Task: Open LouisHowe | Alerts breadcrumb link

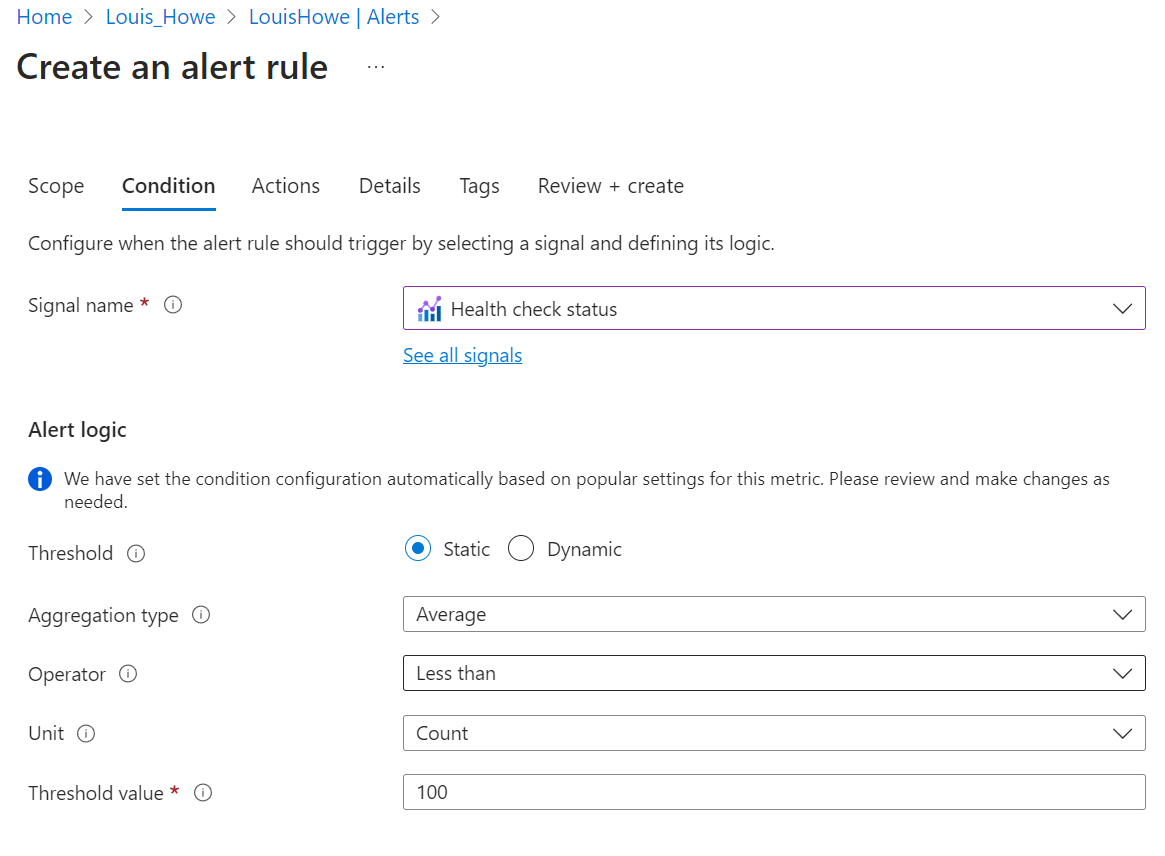Action: click(334, 16)
